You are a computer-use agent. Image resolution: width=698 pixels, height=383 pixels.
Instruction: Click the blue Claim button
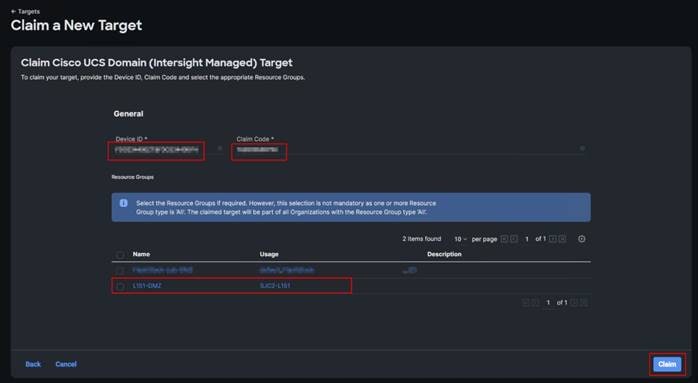coord(667,364)
